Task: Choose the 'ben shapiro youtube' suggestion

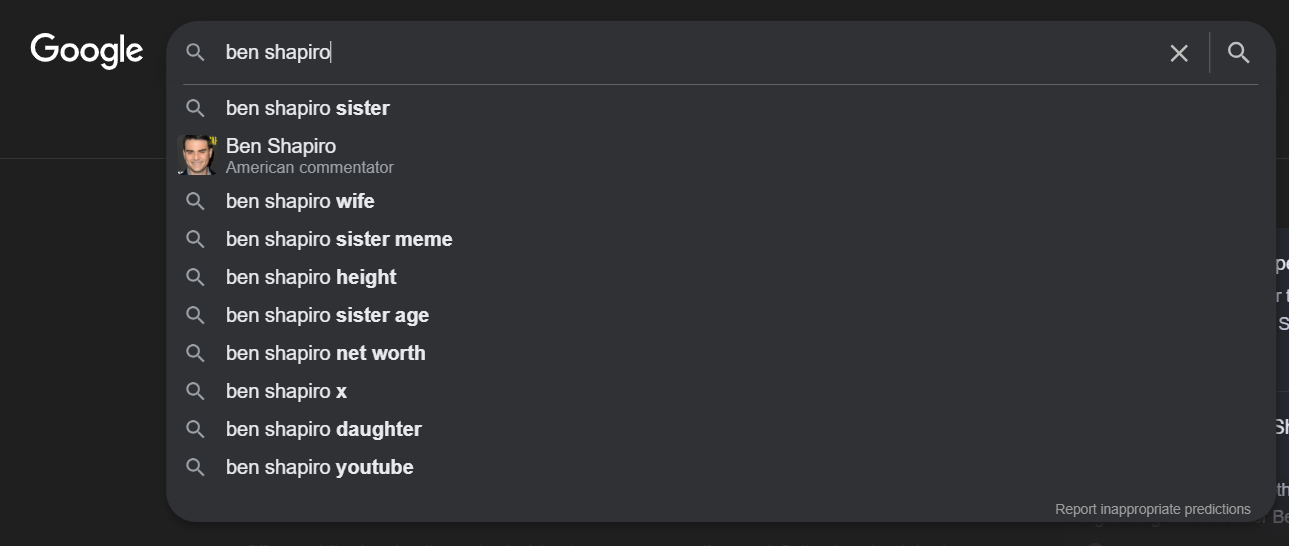Action: coord(319,467)
